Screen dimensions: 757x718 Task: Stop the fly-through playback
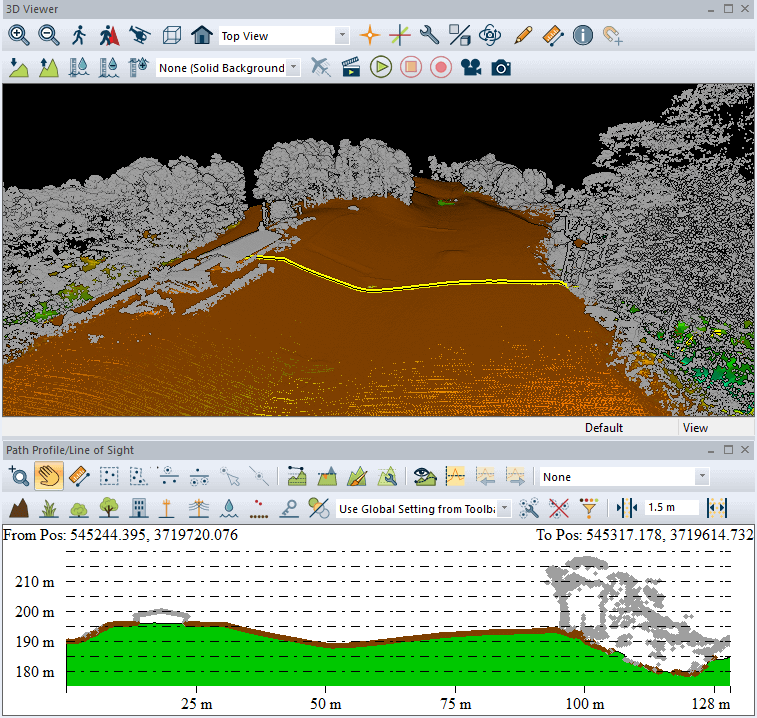[411, 67]
